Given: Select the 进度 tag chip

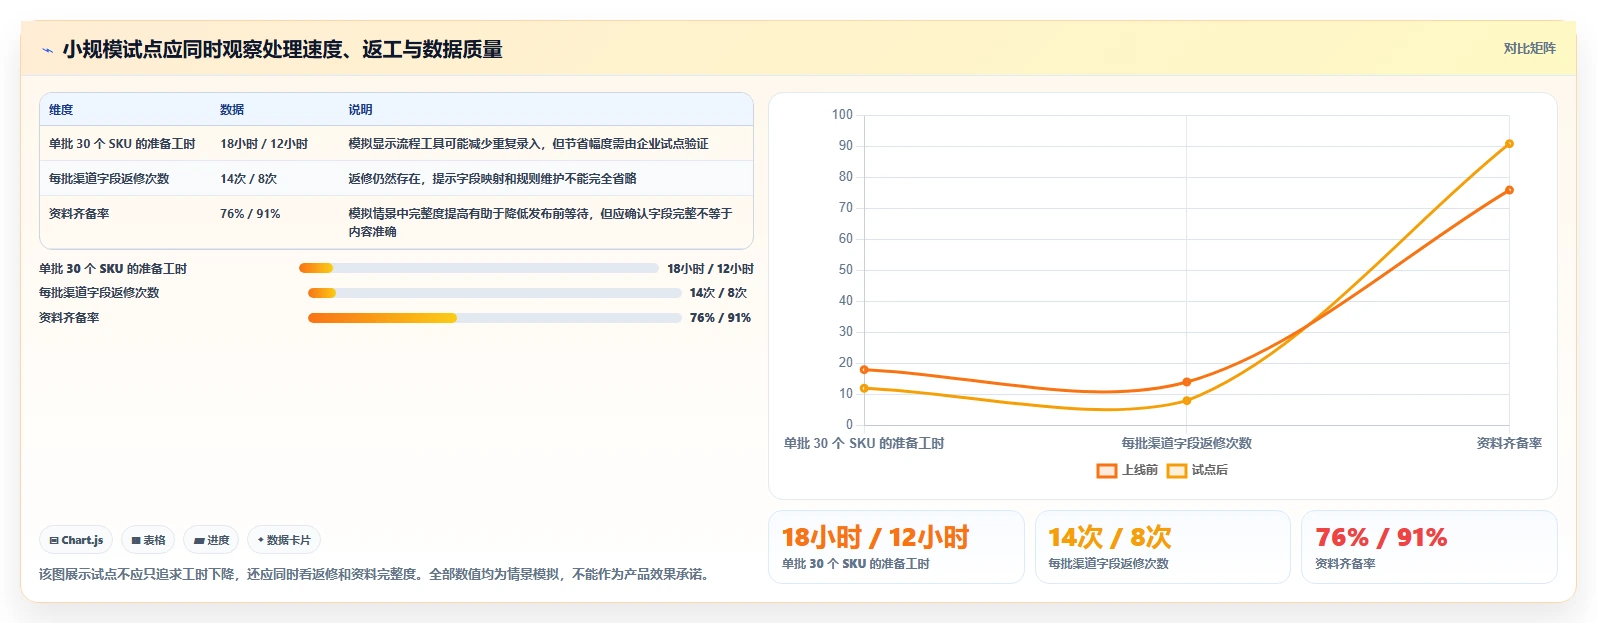Looking at the screenshot, I should tap(211, 540).
